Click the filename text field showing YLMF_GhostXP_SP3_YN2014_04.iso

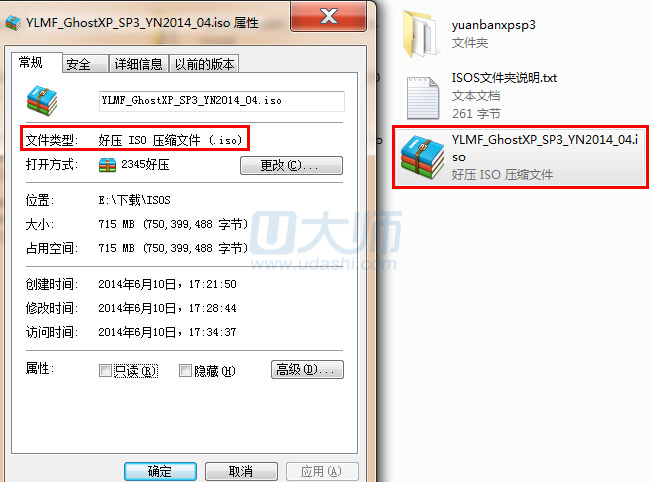[x=222, y=101]
